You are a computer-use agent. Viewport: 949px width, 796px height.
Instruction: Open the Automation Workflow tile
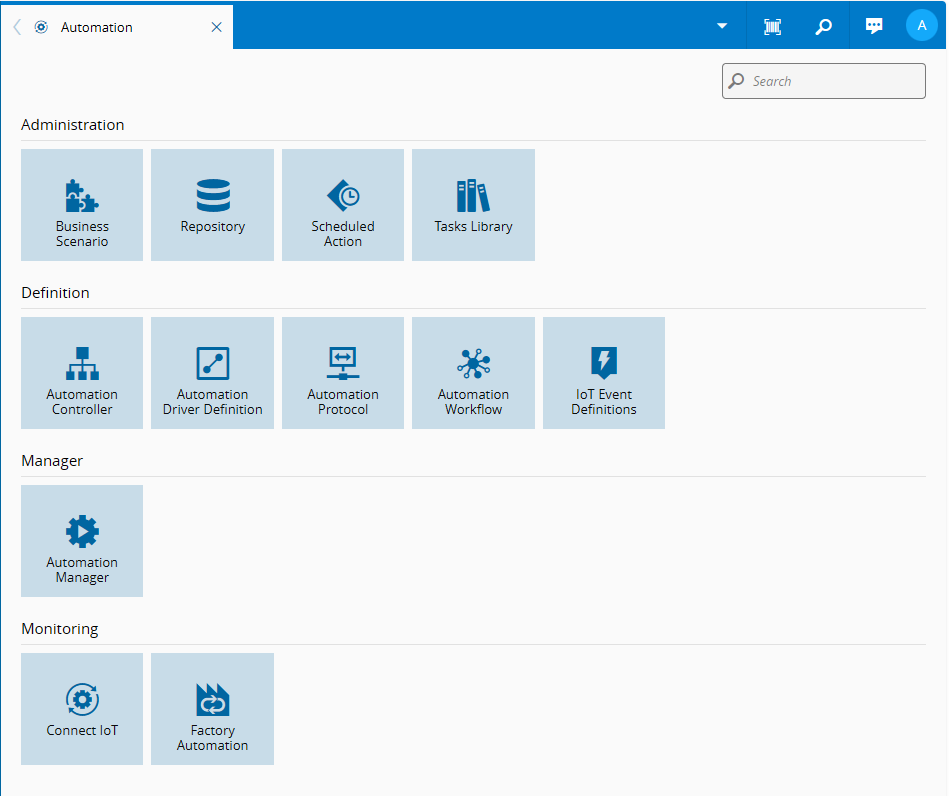[473, 373]
